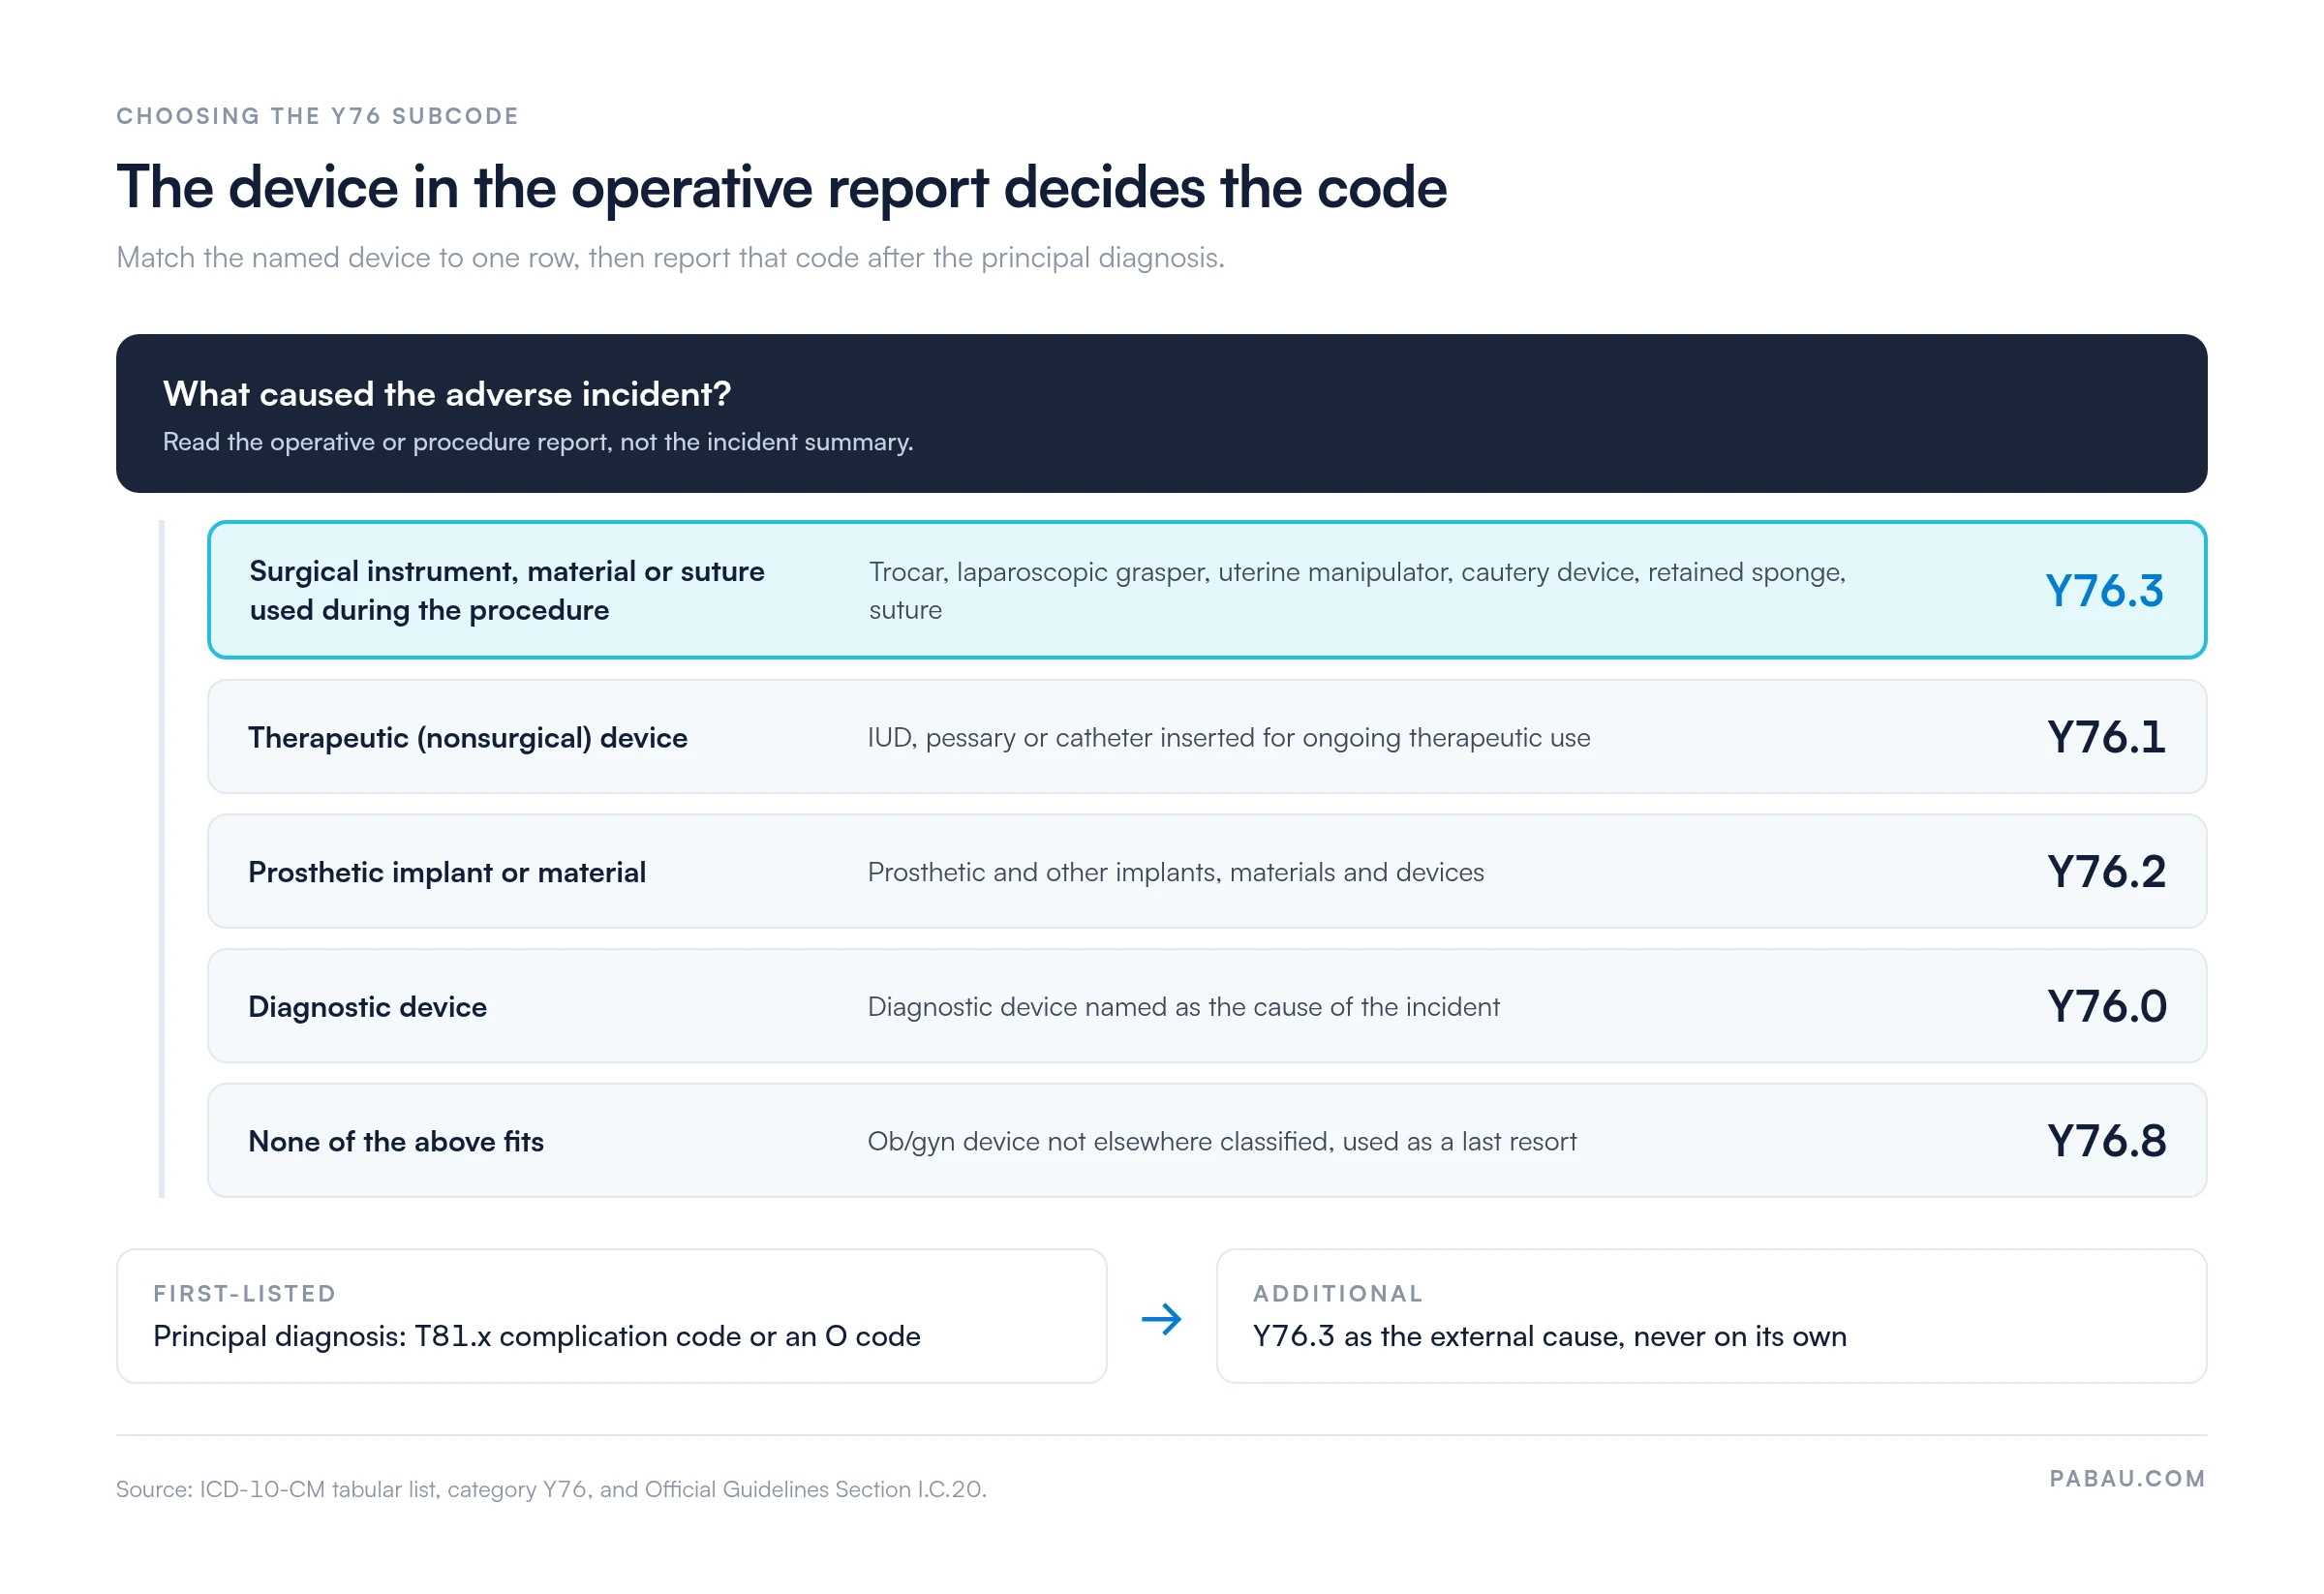Click the subtitle starting 'Match the named device'
This screenshot has width=2324, height=1594.
click(x=670, y=258)
